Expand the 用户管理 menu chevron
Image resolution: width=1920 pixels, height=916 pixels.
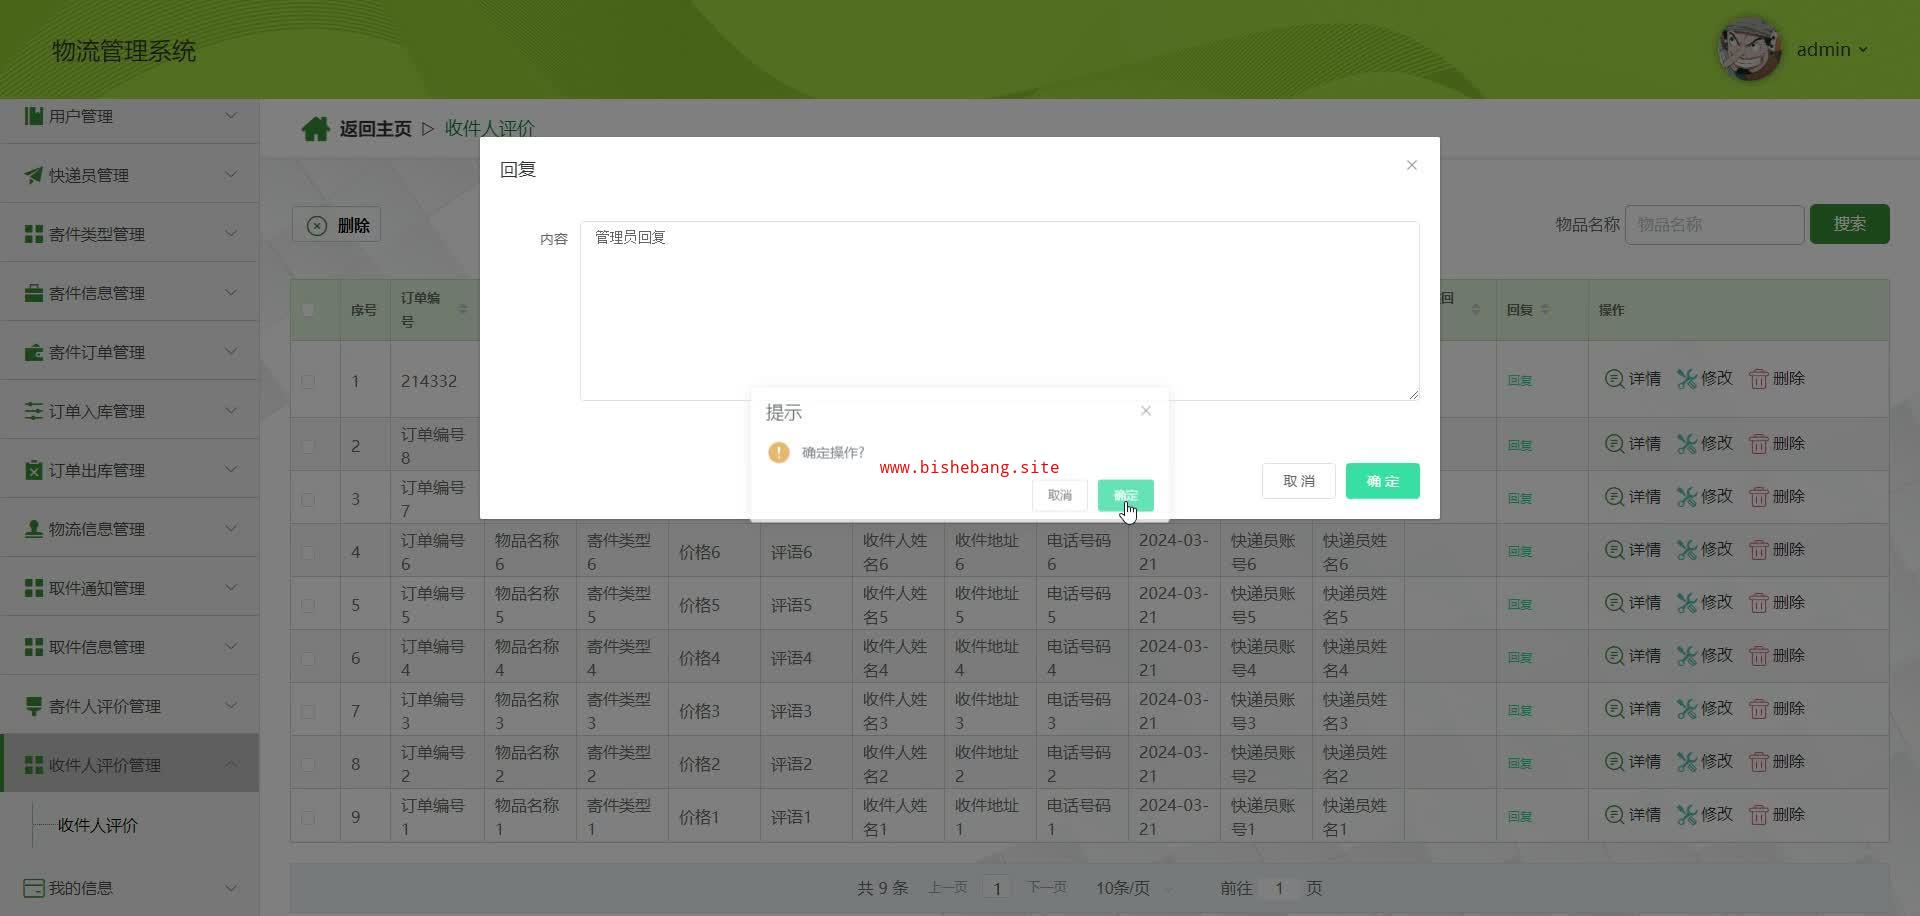[x=231, y=115]
